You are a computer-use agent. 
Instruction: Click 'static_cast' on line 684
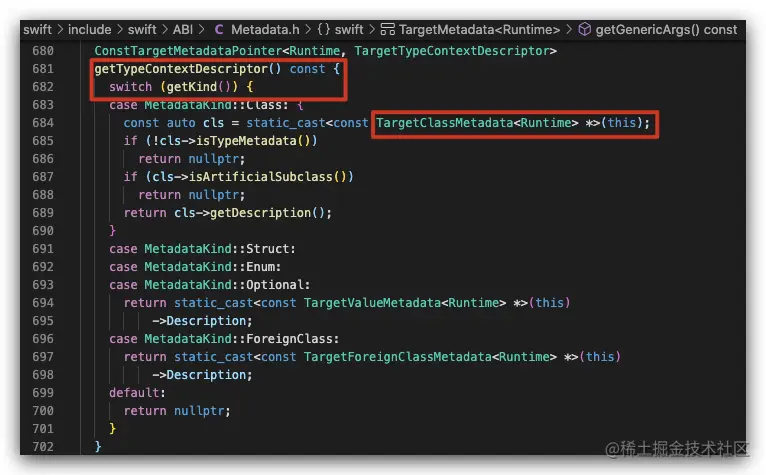pos(285,123)
